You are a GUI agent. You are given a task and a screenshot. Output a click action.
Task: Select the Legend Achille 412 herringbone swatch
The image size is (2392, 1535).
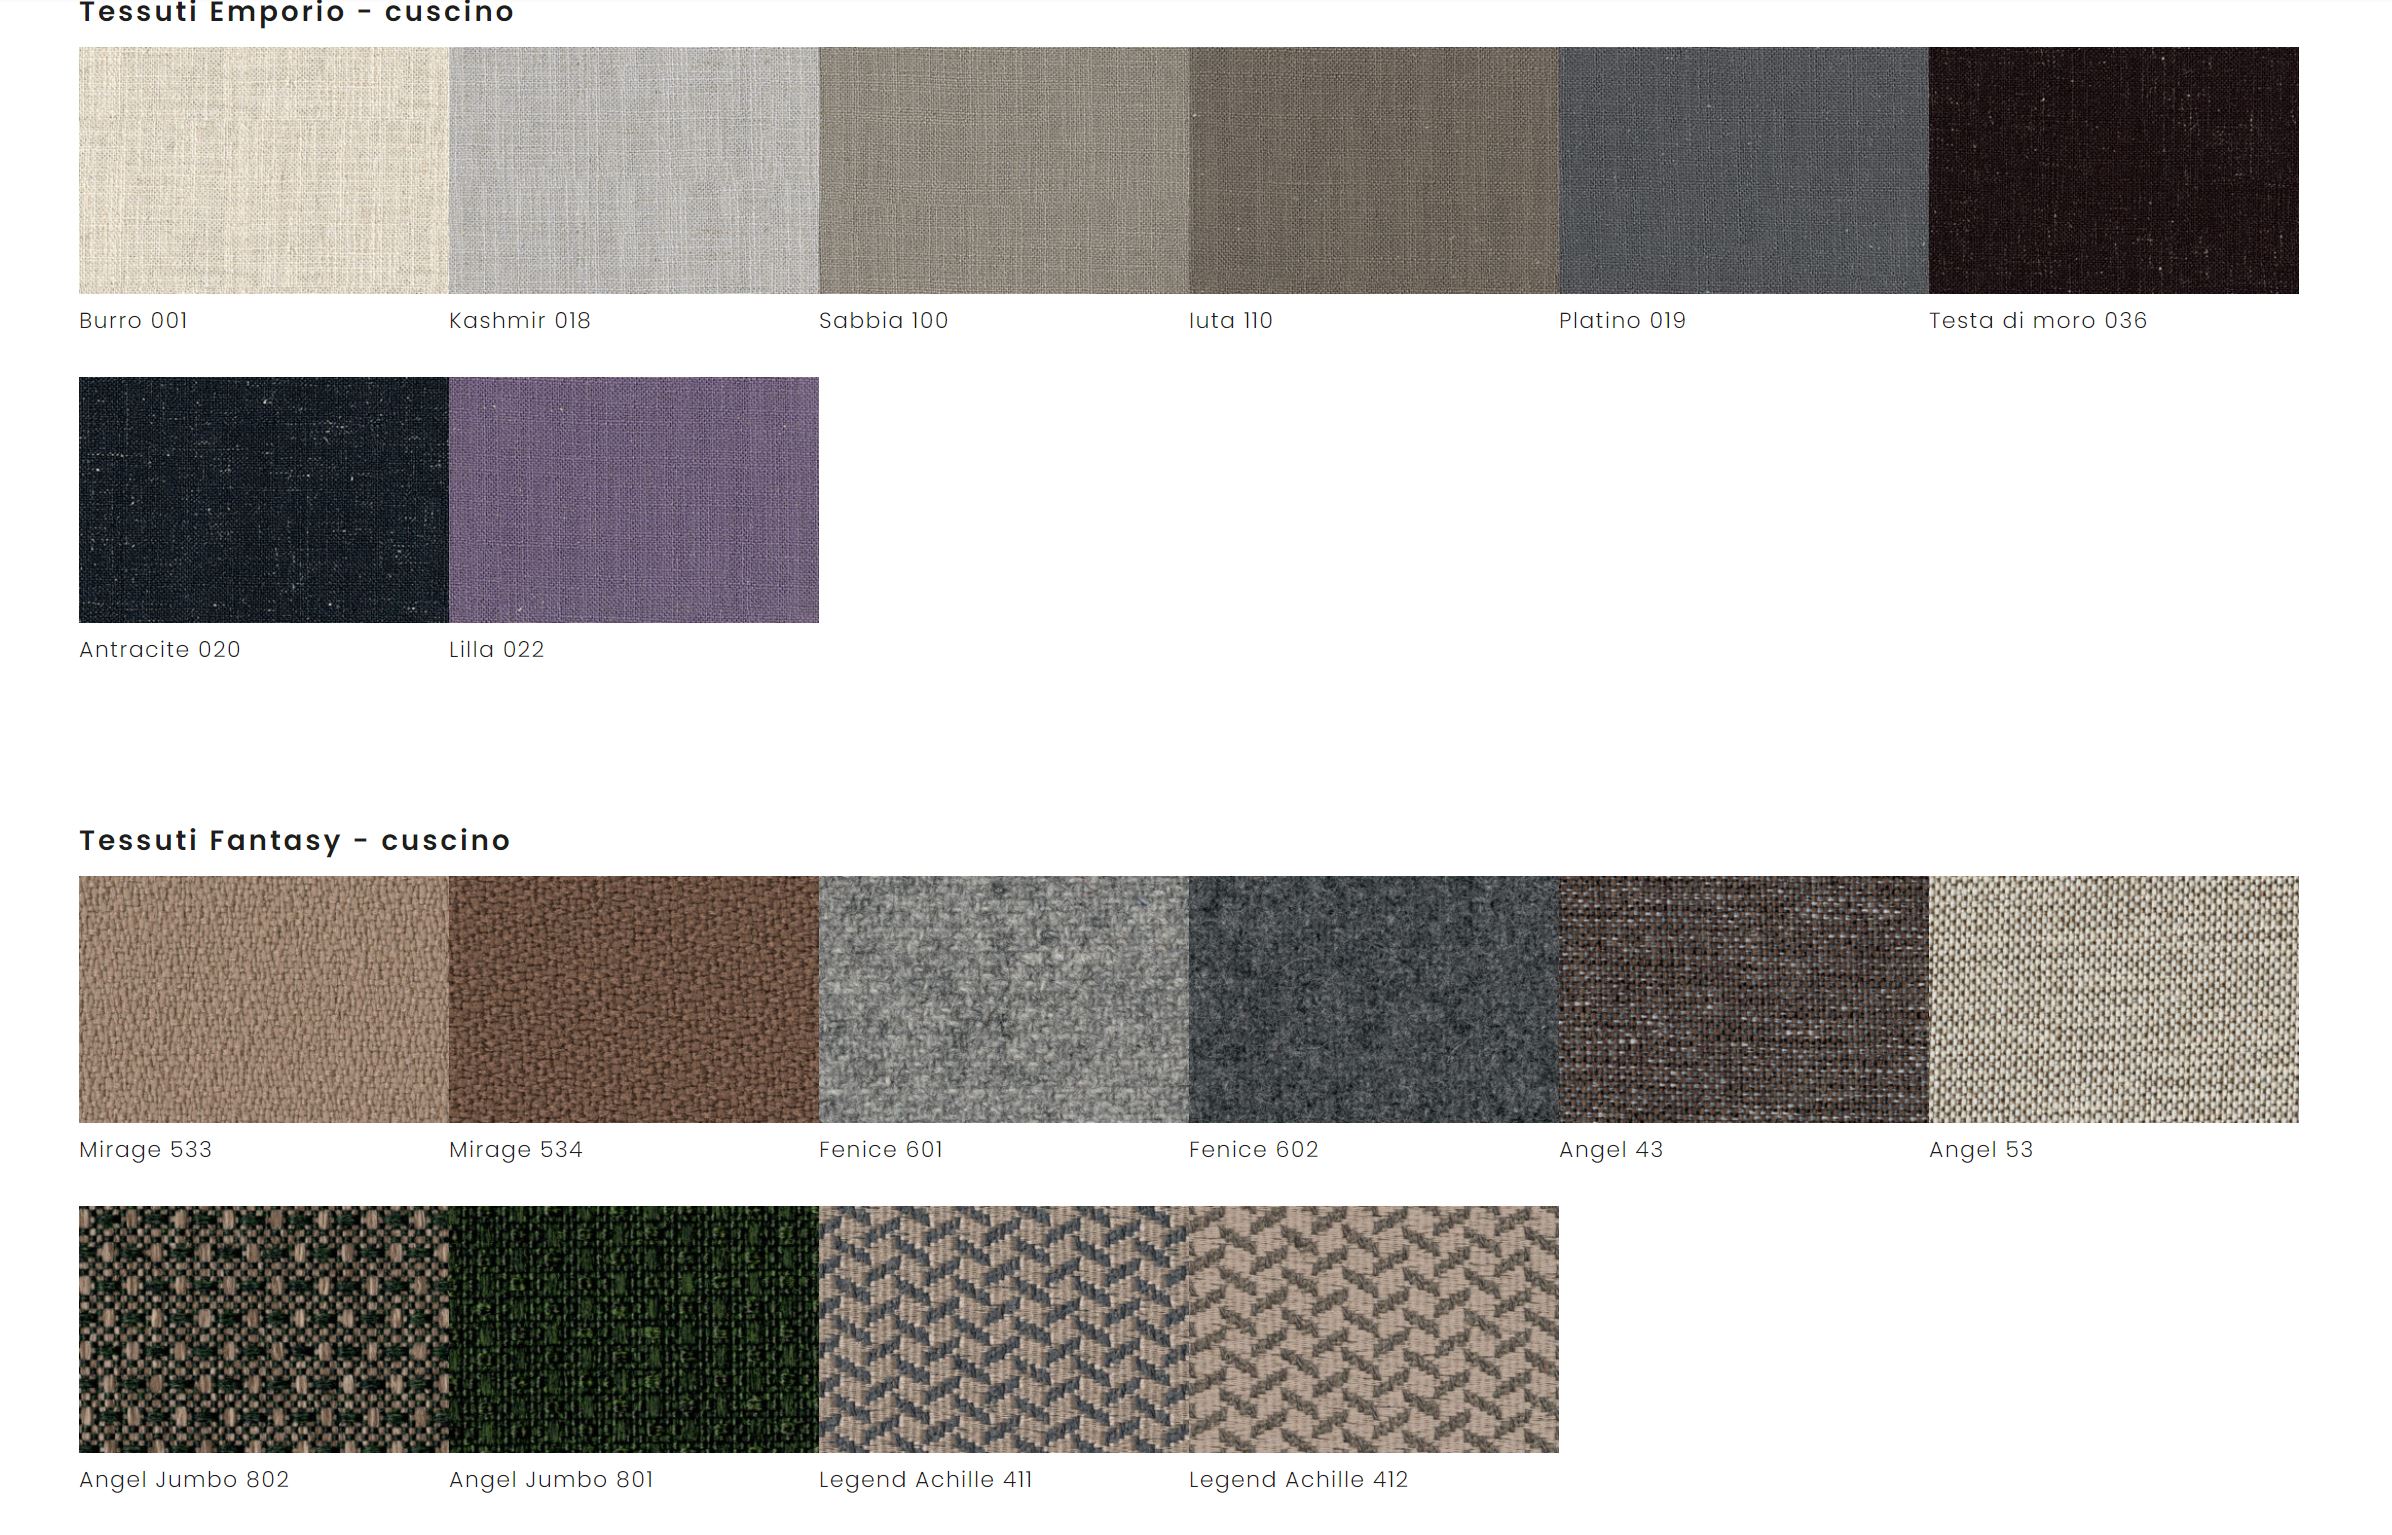click(x=1374, y=1329)
